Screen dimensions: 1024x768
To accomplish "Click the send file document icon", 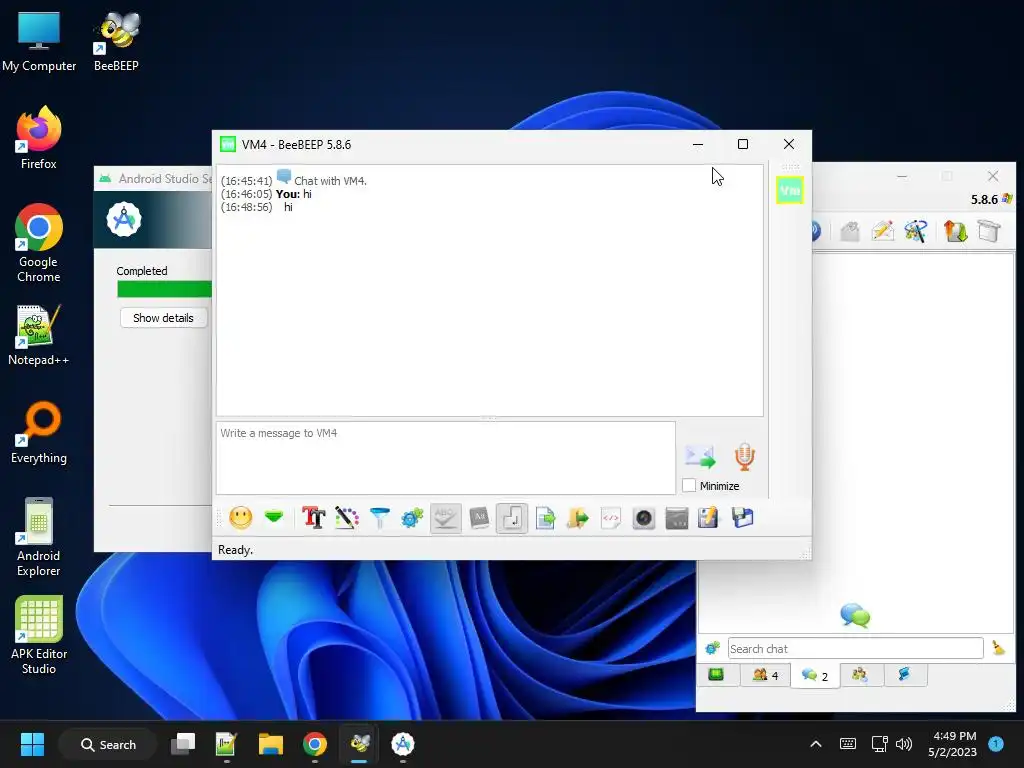I will tap(545, 518).
